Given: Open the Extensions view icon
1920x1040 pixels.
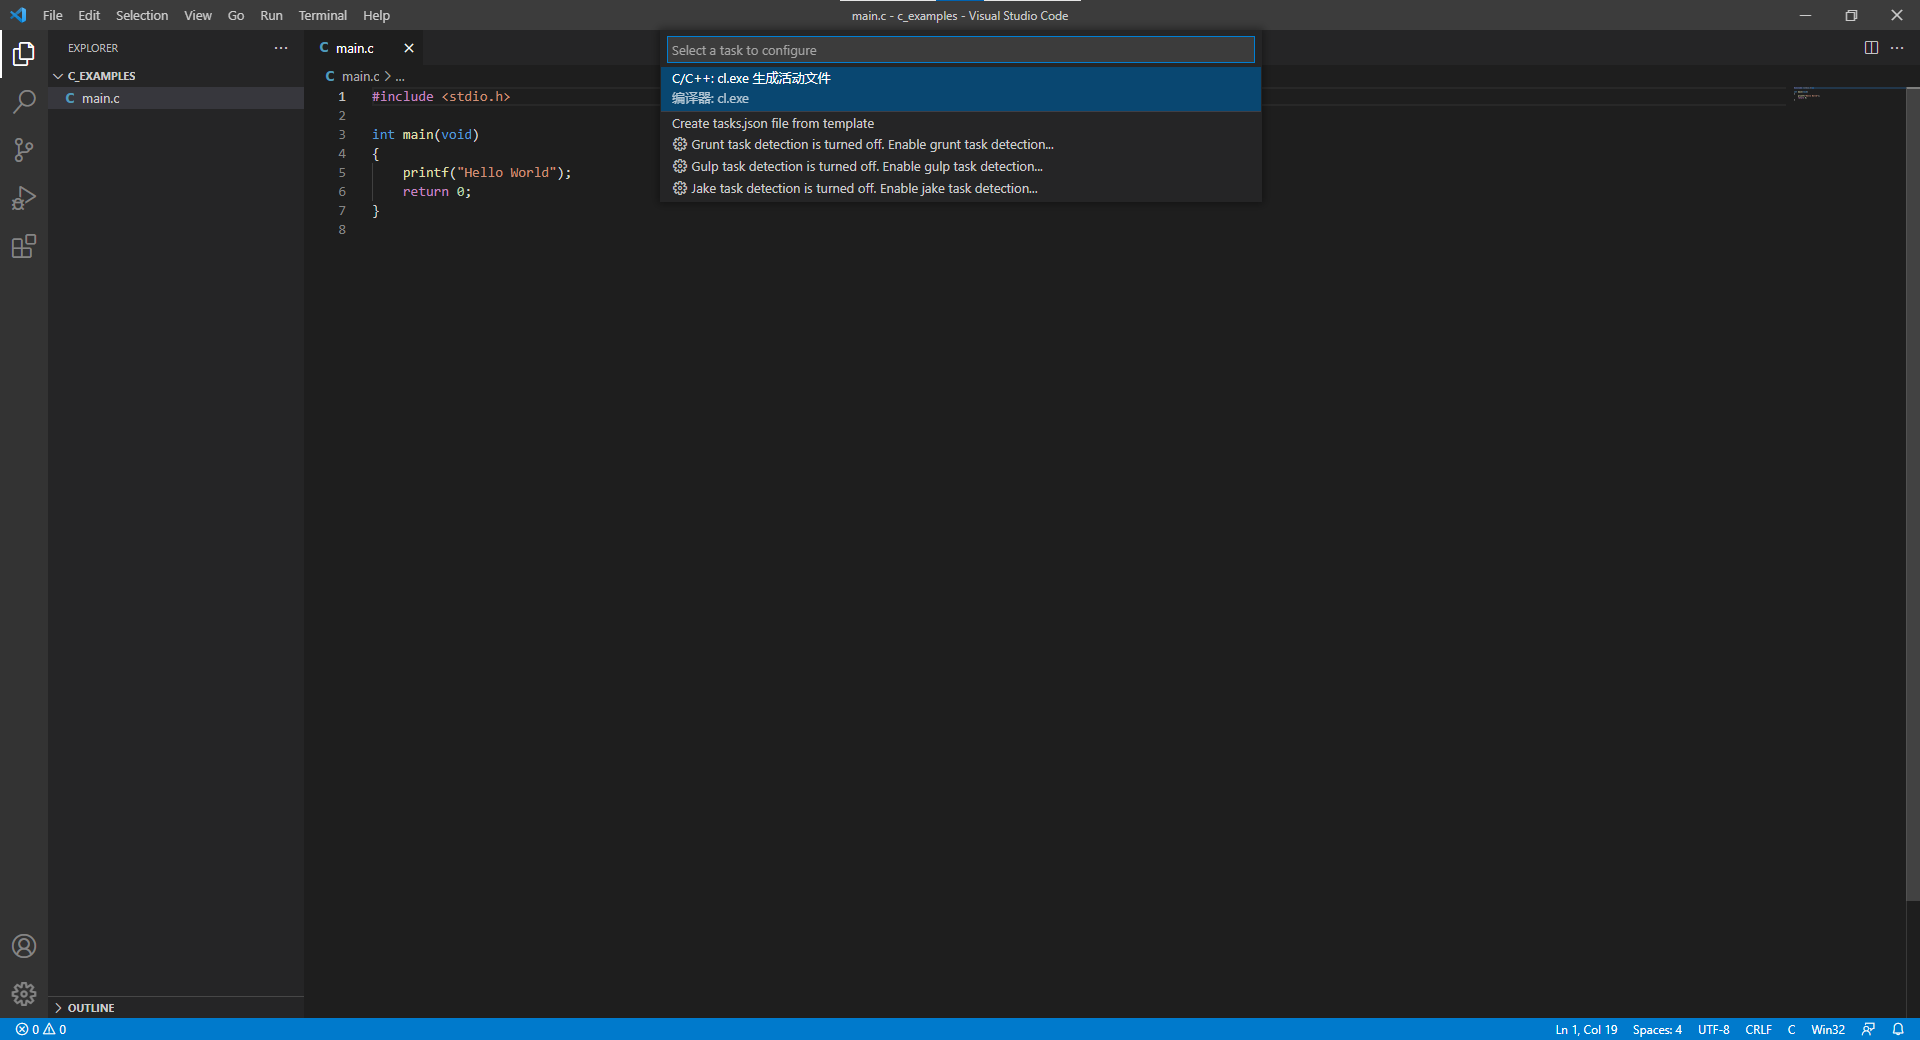Looking at the screenshot, I should (x=24, y=246).
